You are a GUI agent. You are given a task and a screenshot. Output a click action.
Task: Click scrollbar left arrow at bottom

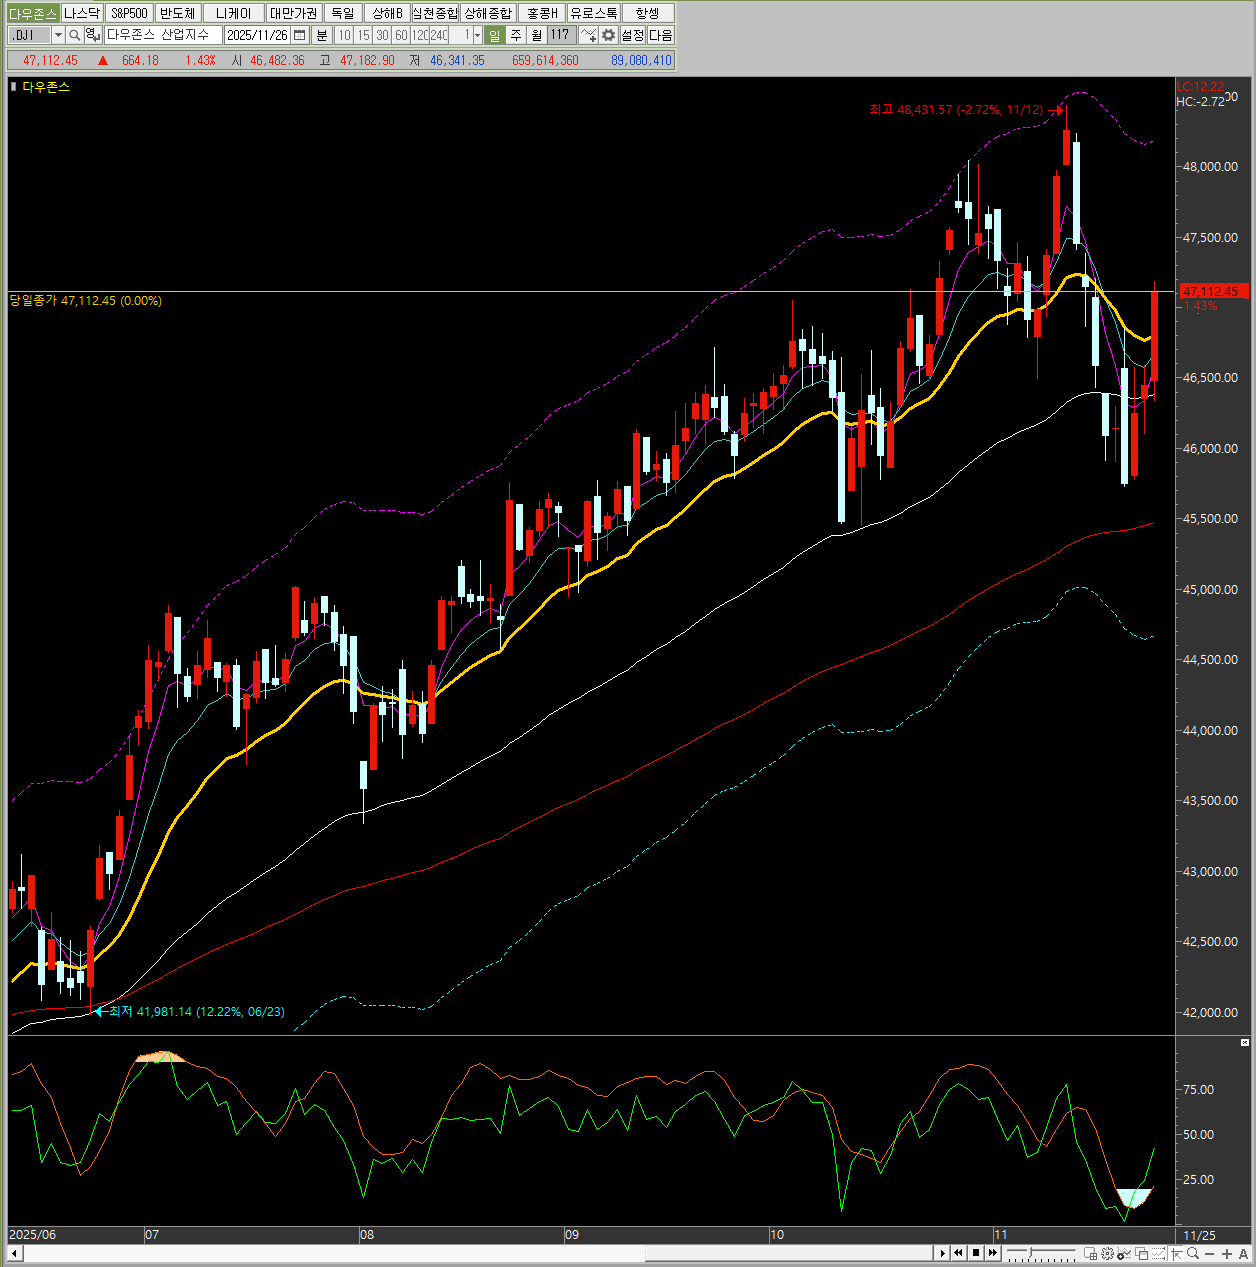[x=15, y=1253]
